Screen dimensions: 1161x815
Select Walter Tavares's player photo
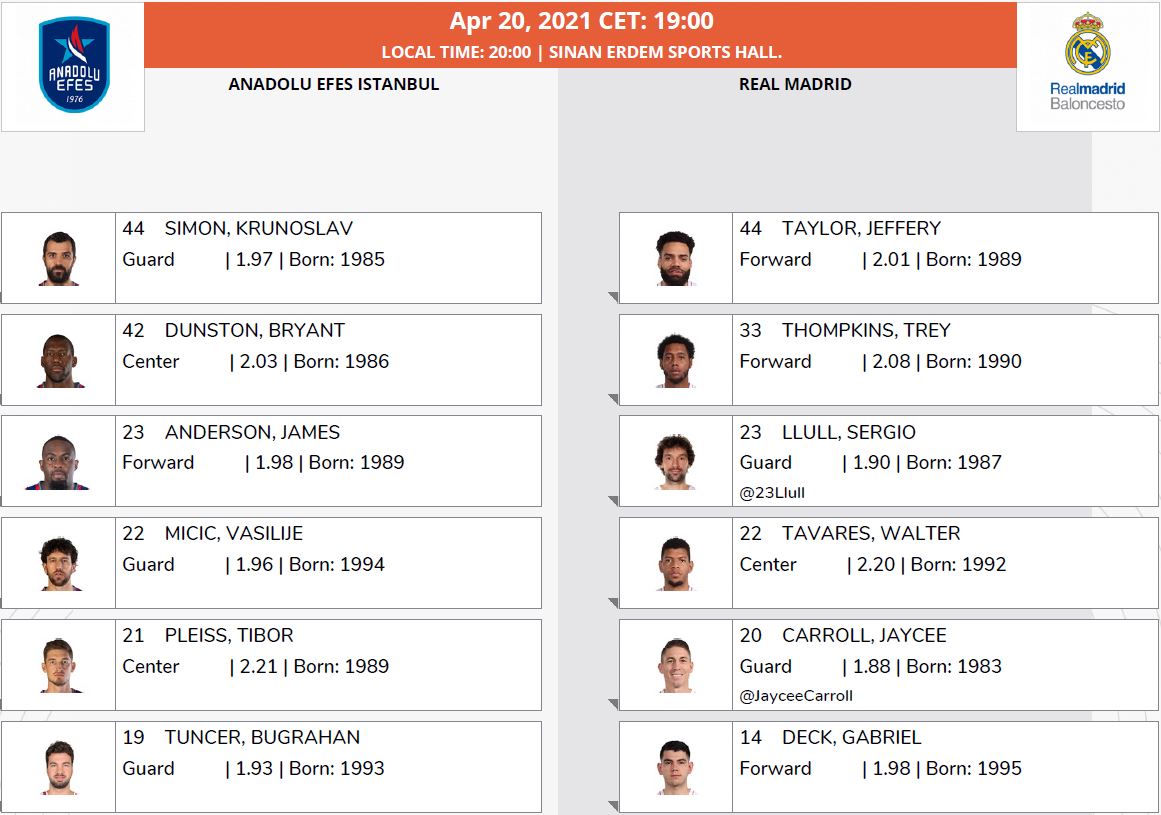(x=675, y=564)
